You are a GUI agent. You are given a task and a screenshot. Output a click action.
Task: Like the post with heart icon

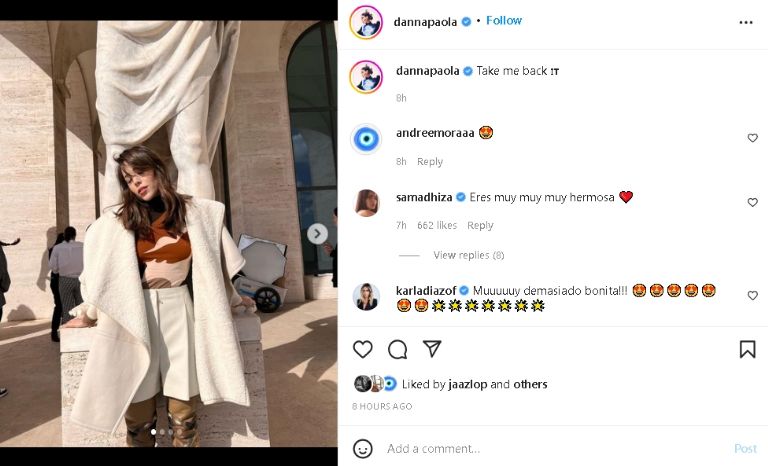(363, 349)
